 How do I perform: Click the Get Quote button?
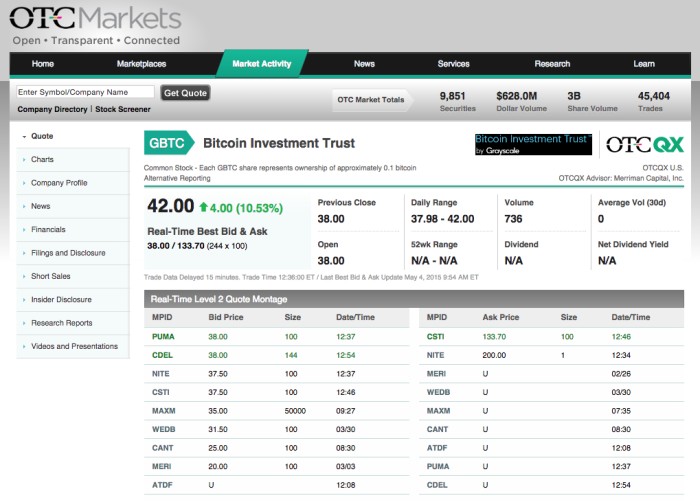185,93
